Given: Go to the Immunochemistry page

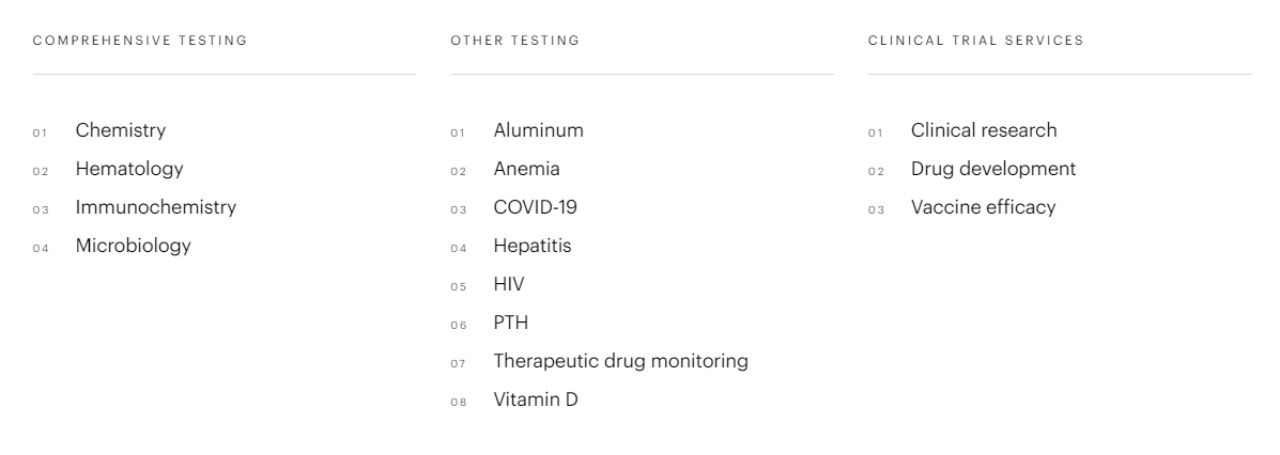Looking at the screenshot, I should pos(155,208).
